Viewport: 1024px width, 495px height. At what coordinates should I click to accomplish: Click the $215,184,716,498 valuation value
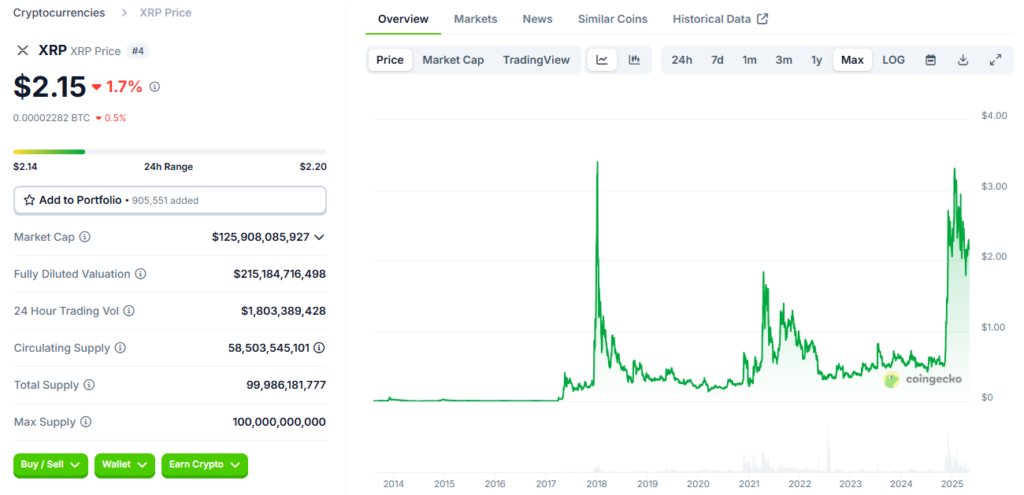(x=280, y=274)
